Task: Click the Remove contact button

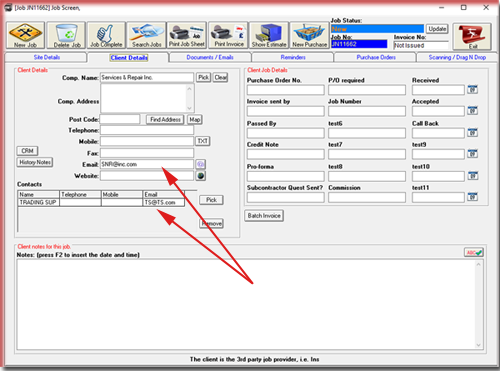Action: [x=211, y=223]
